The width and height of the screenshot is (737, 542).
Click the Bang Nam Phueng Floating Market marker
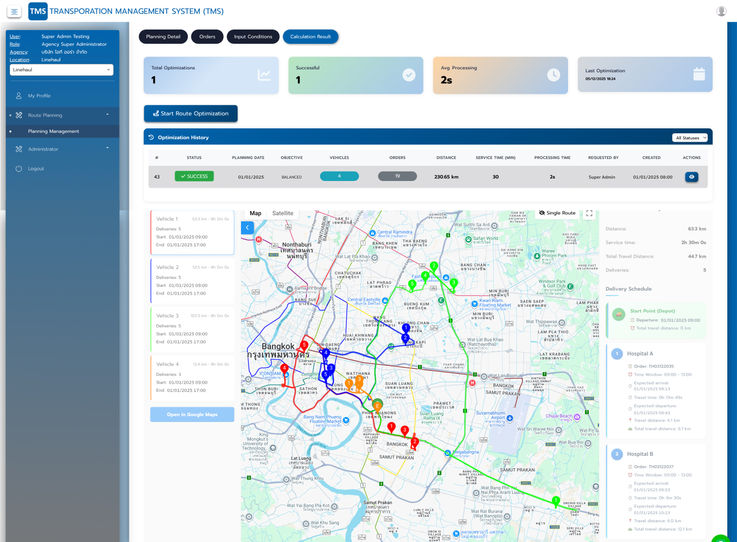346,420
